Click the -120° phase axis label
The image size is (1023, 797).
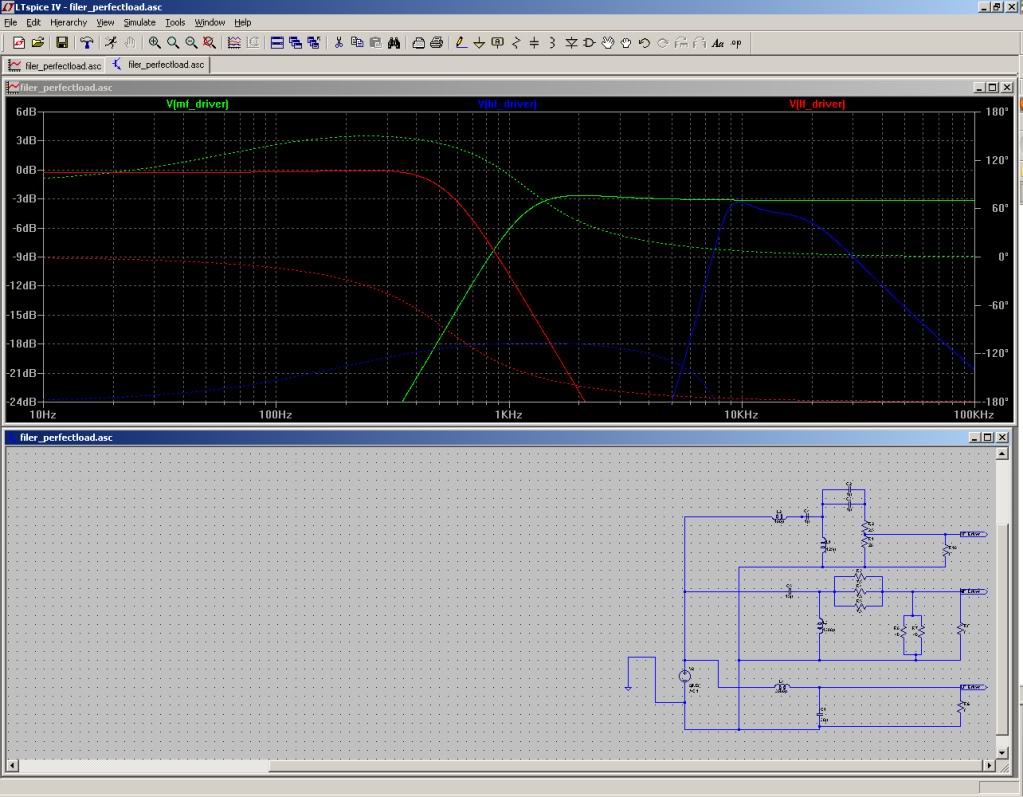tap(996, 353)
